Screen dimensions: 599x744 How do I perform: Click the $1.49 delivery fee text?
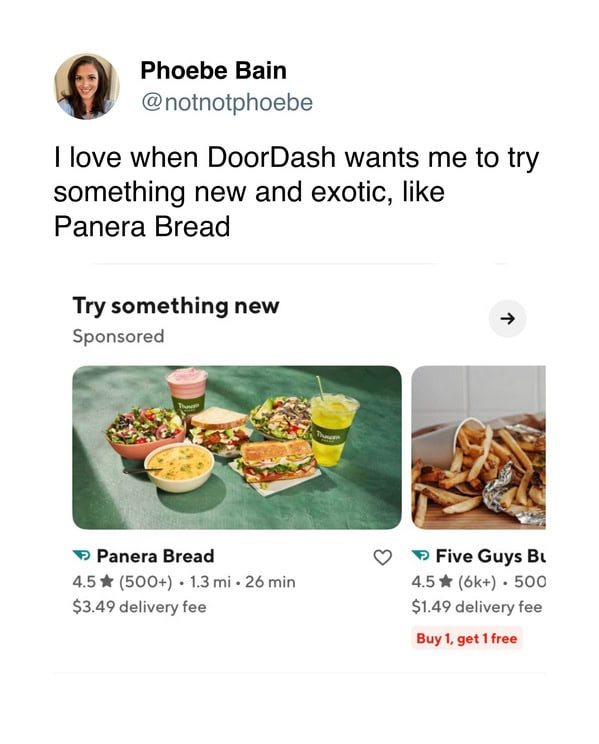[x=477, y=606]
